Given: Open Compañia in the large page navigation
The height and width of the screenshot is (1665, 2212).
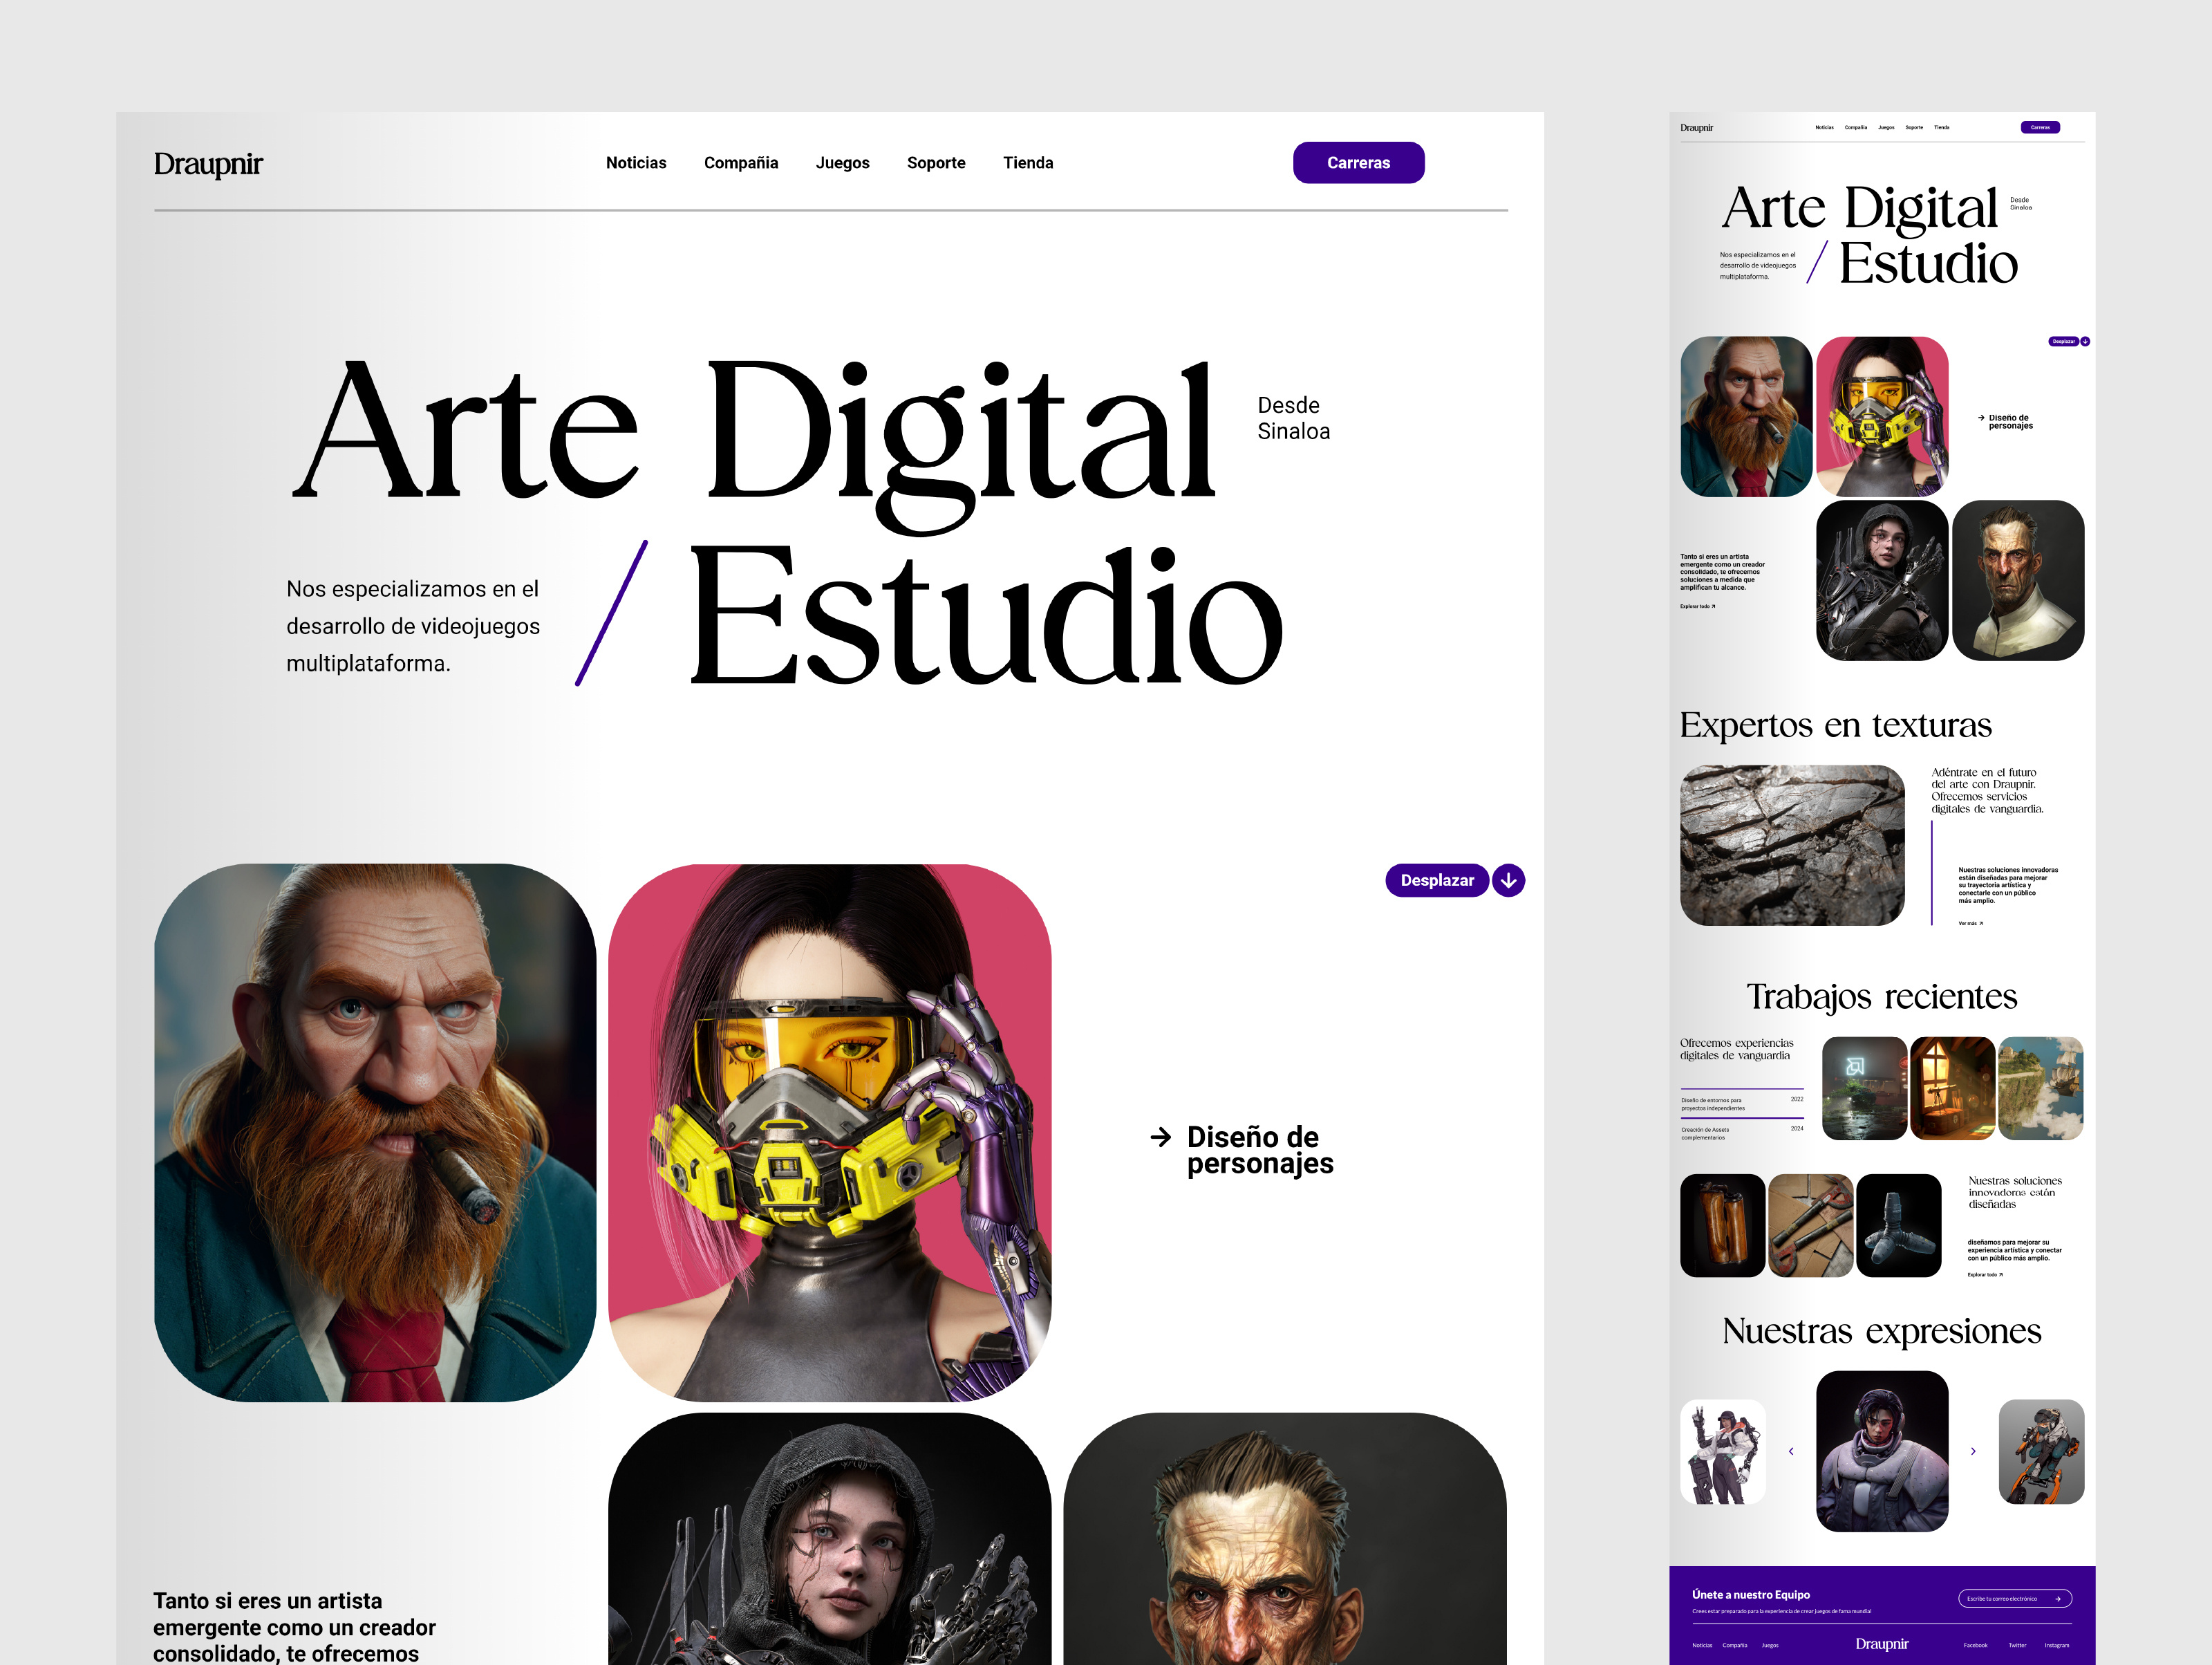Looking at the screenshot, I should point(741,163).
